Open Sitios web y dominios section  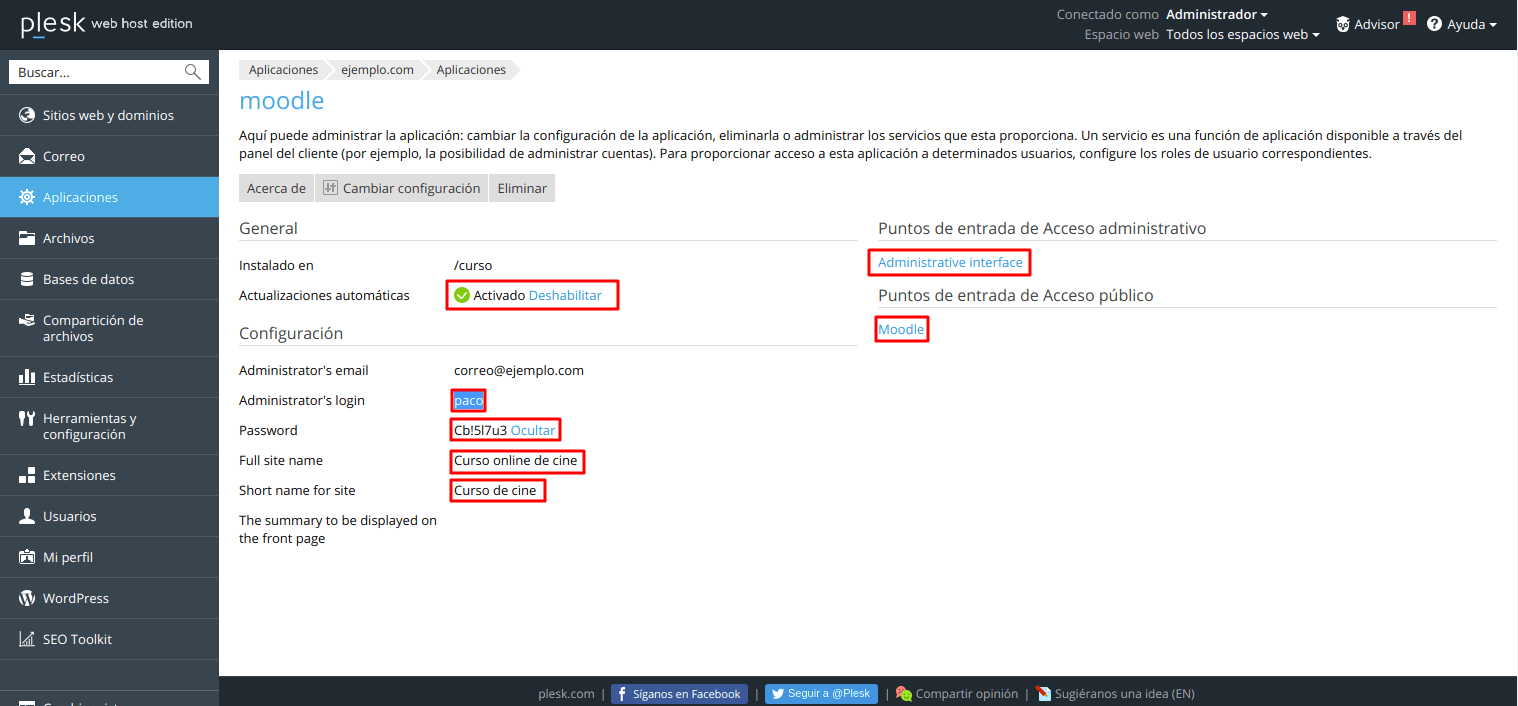(109, 115)
